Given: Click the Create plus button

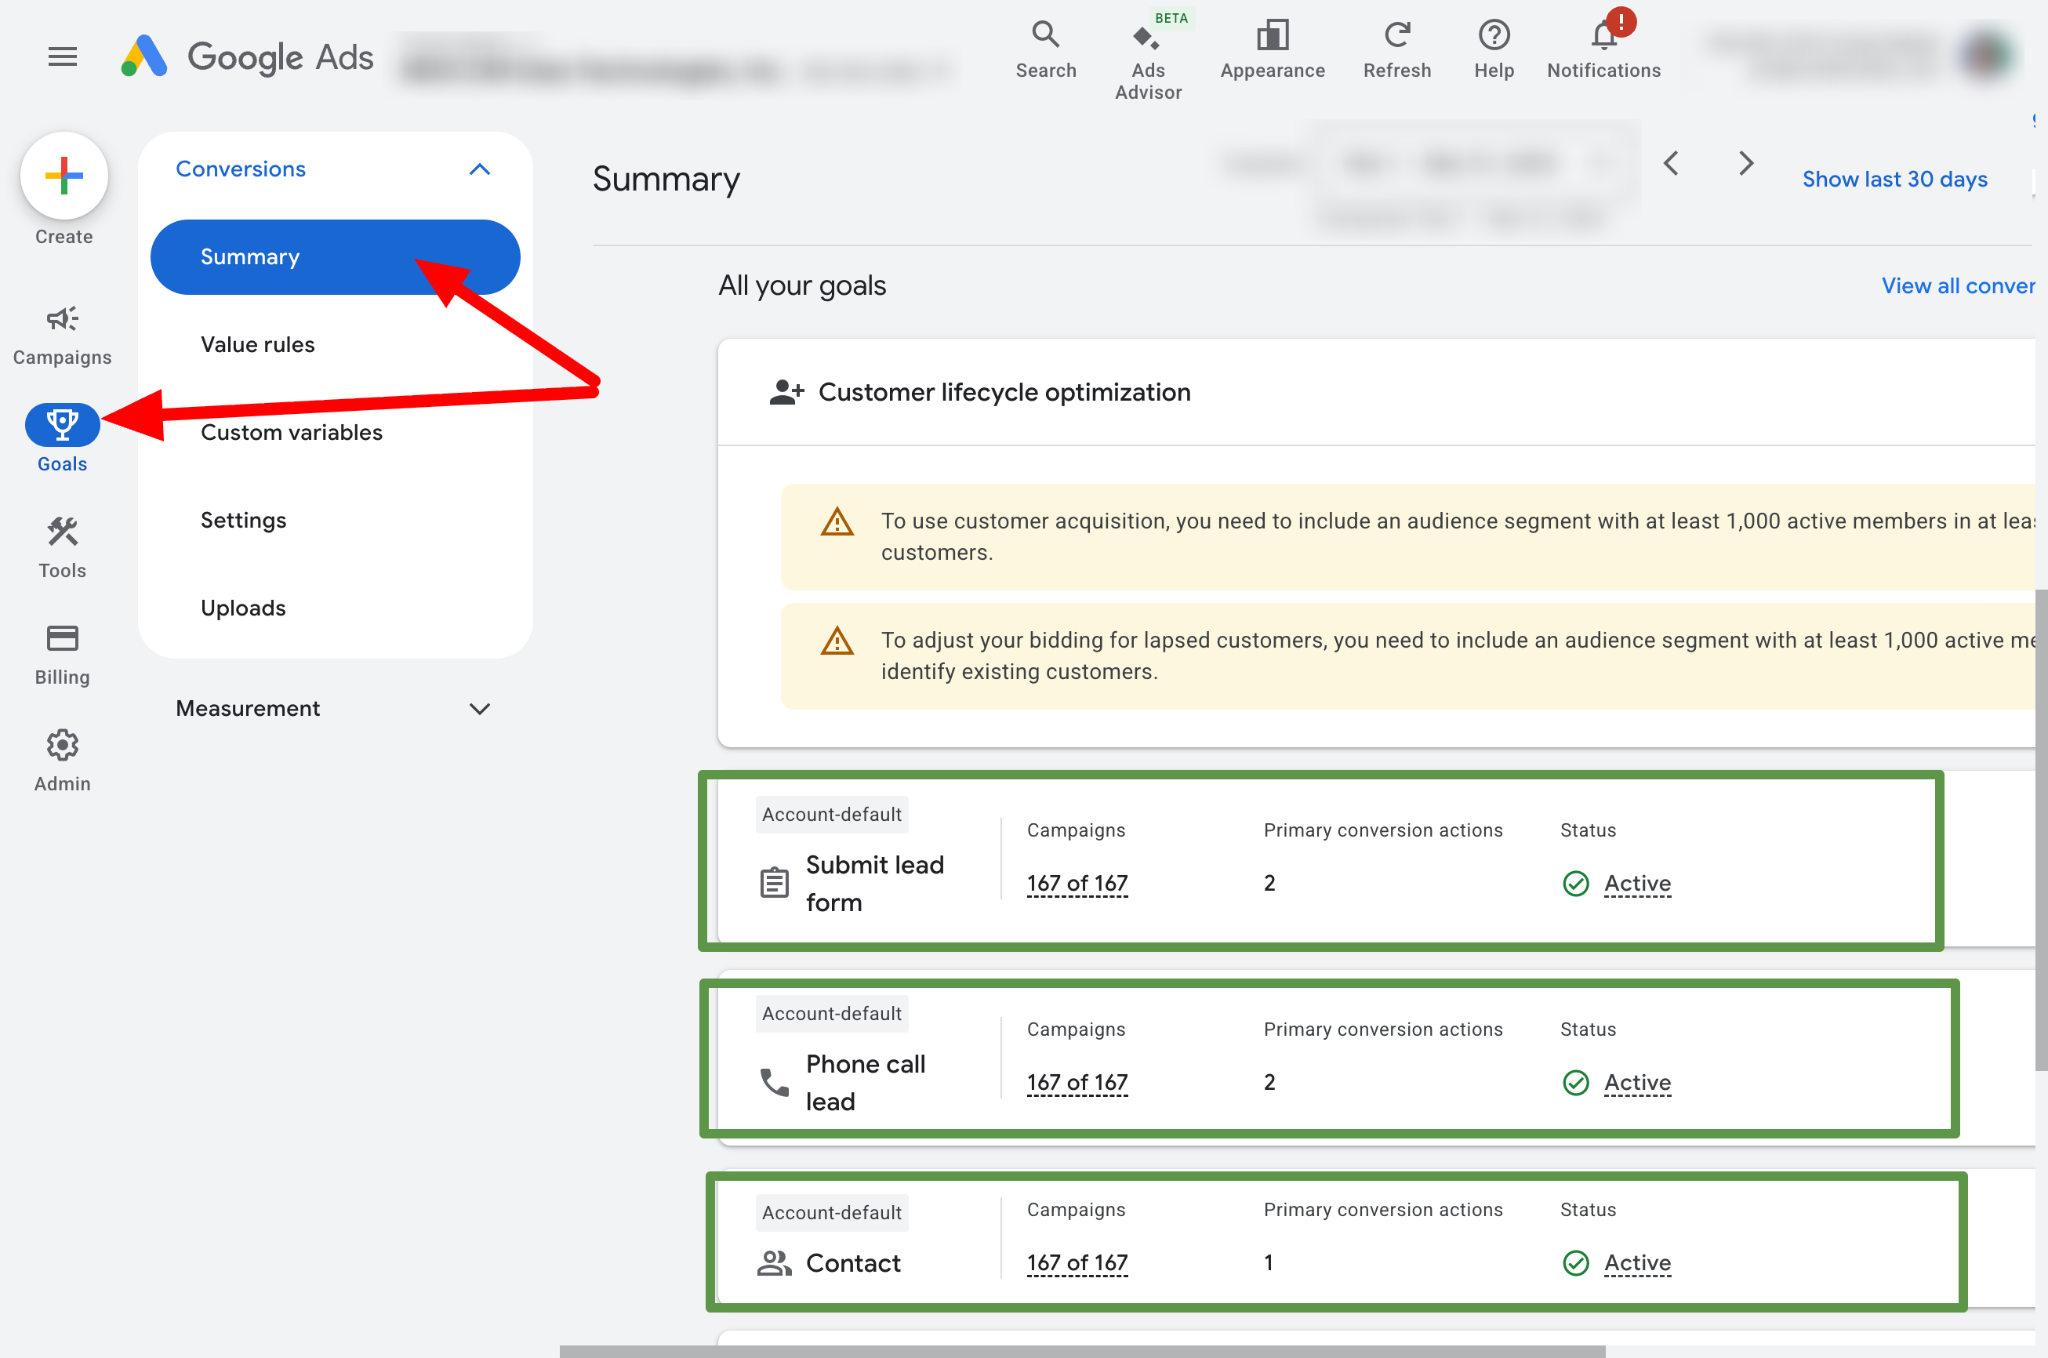Looking at the screenshot, I should (x=64, y=177).
